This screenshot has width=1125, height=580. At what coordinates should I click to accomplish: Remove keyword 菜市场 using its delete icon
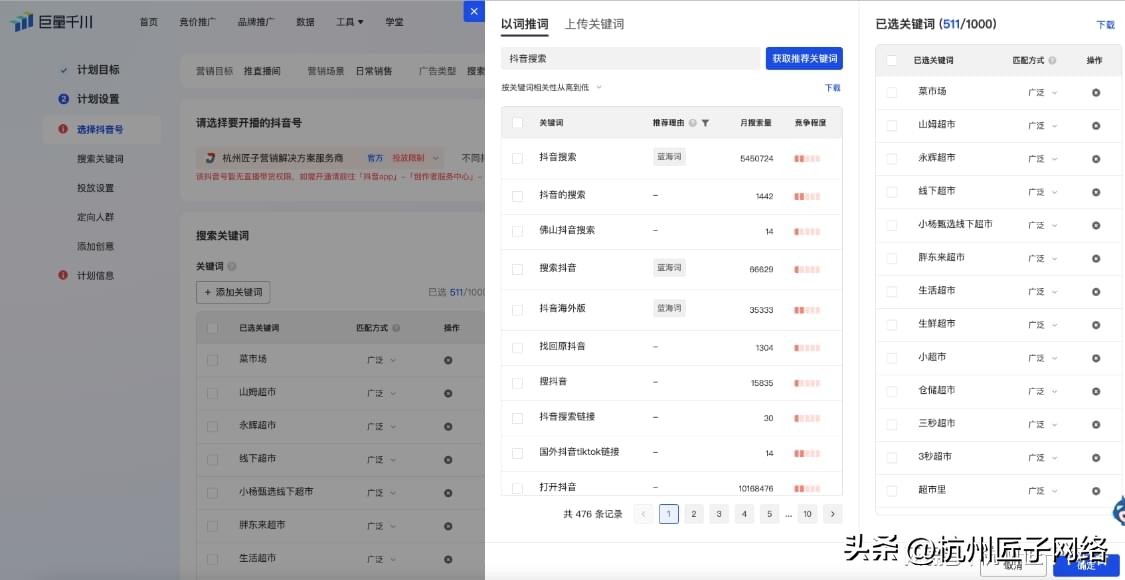click(x=1095, y=91)
